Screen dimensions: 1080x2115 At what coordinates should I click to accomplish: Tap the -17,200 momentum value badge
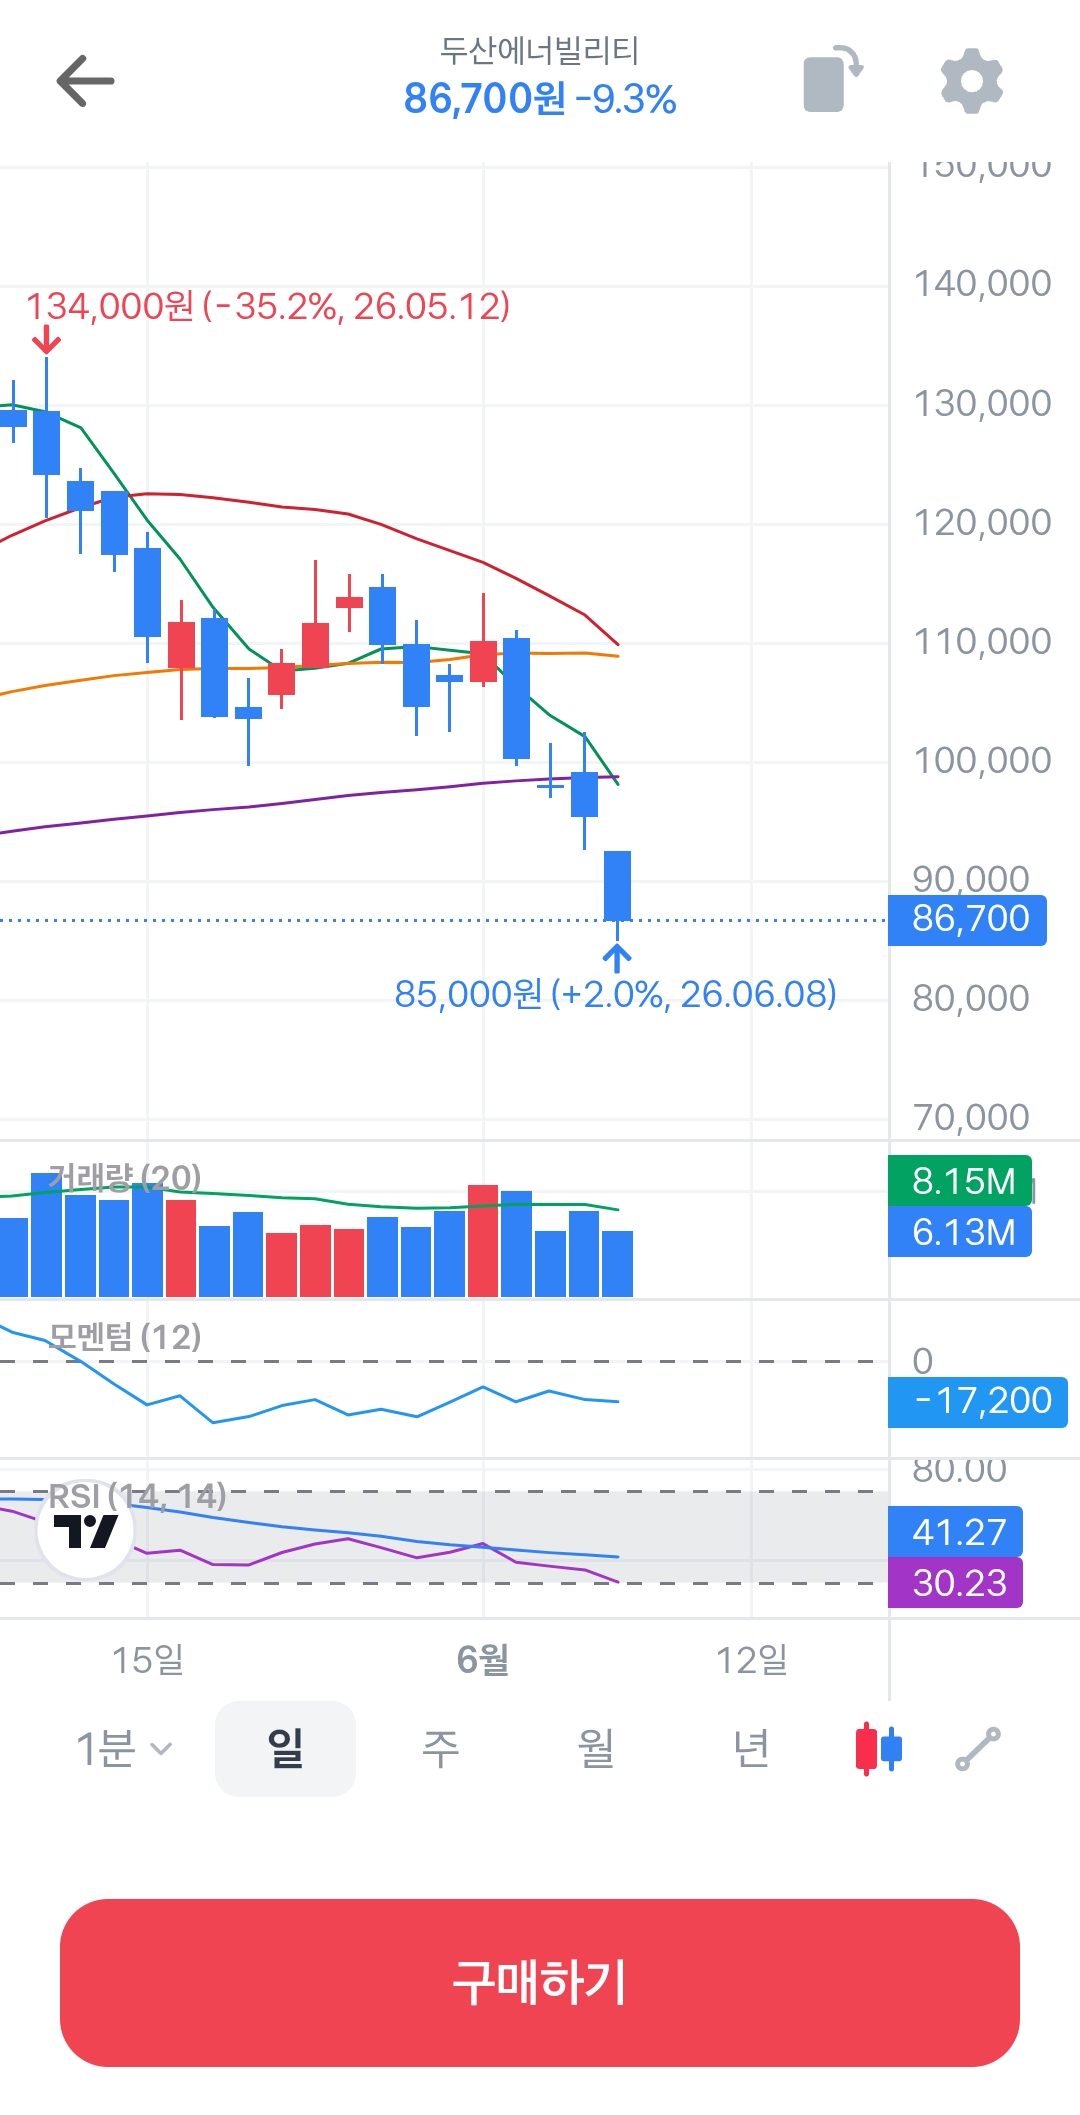[978, 1401]
